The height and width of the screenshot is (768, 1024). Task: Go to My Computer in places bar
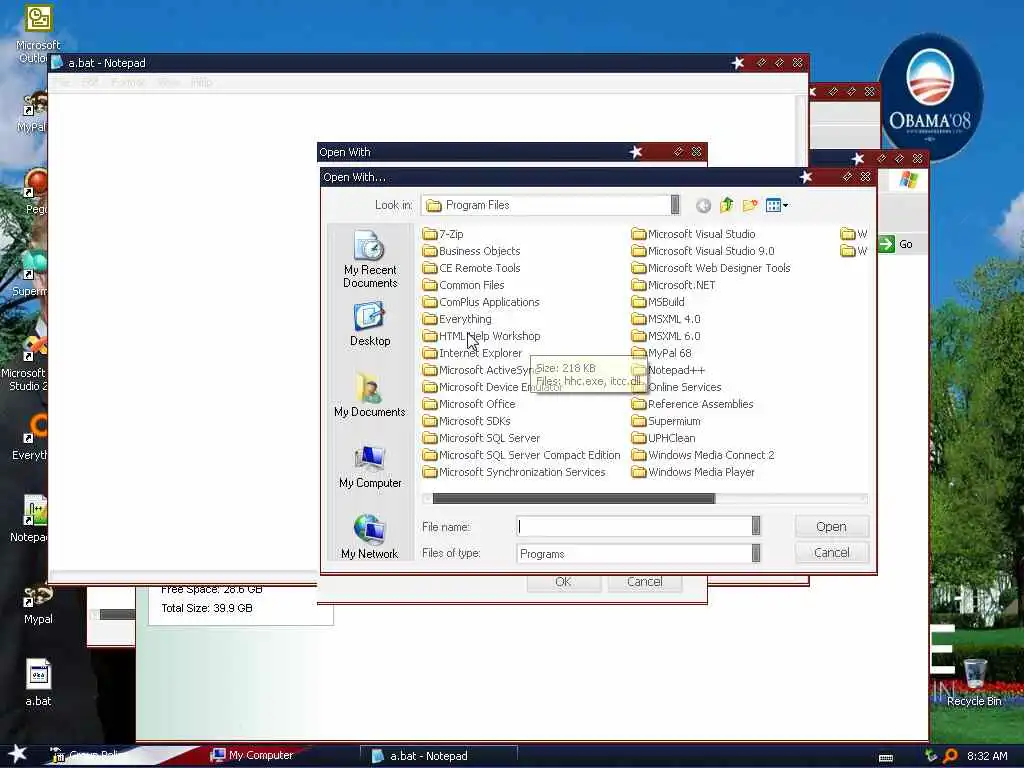(x=370, y=466)
